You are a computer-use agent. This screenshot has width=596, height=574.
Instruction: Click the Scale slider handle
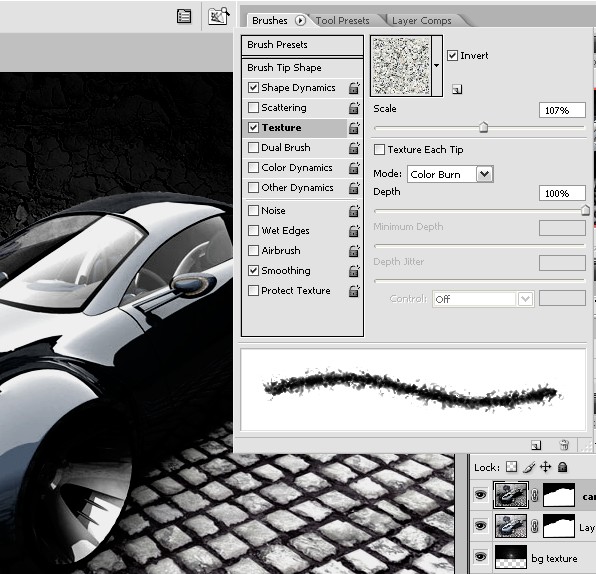483,127
